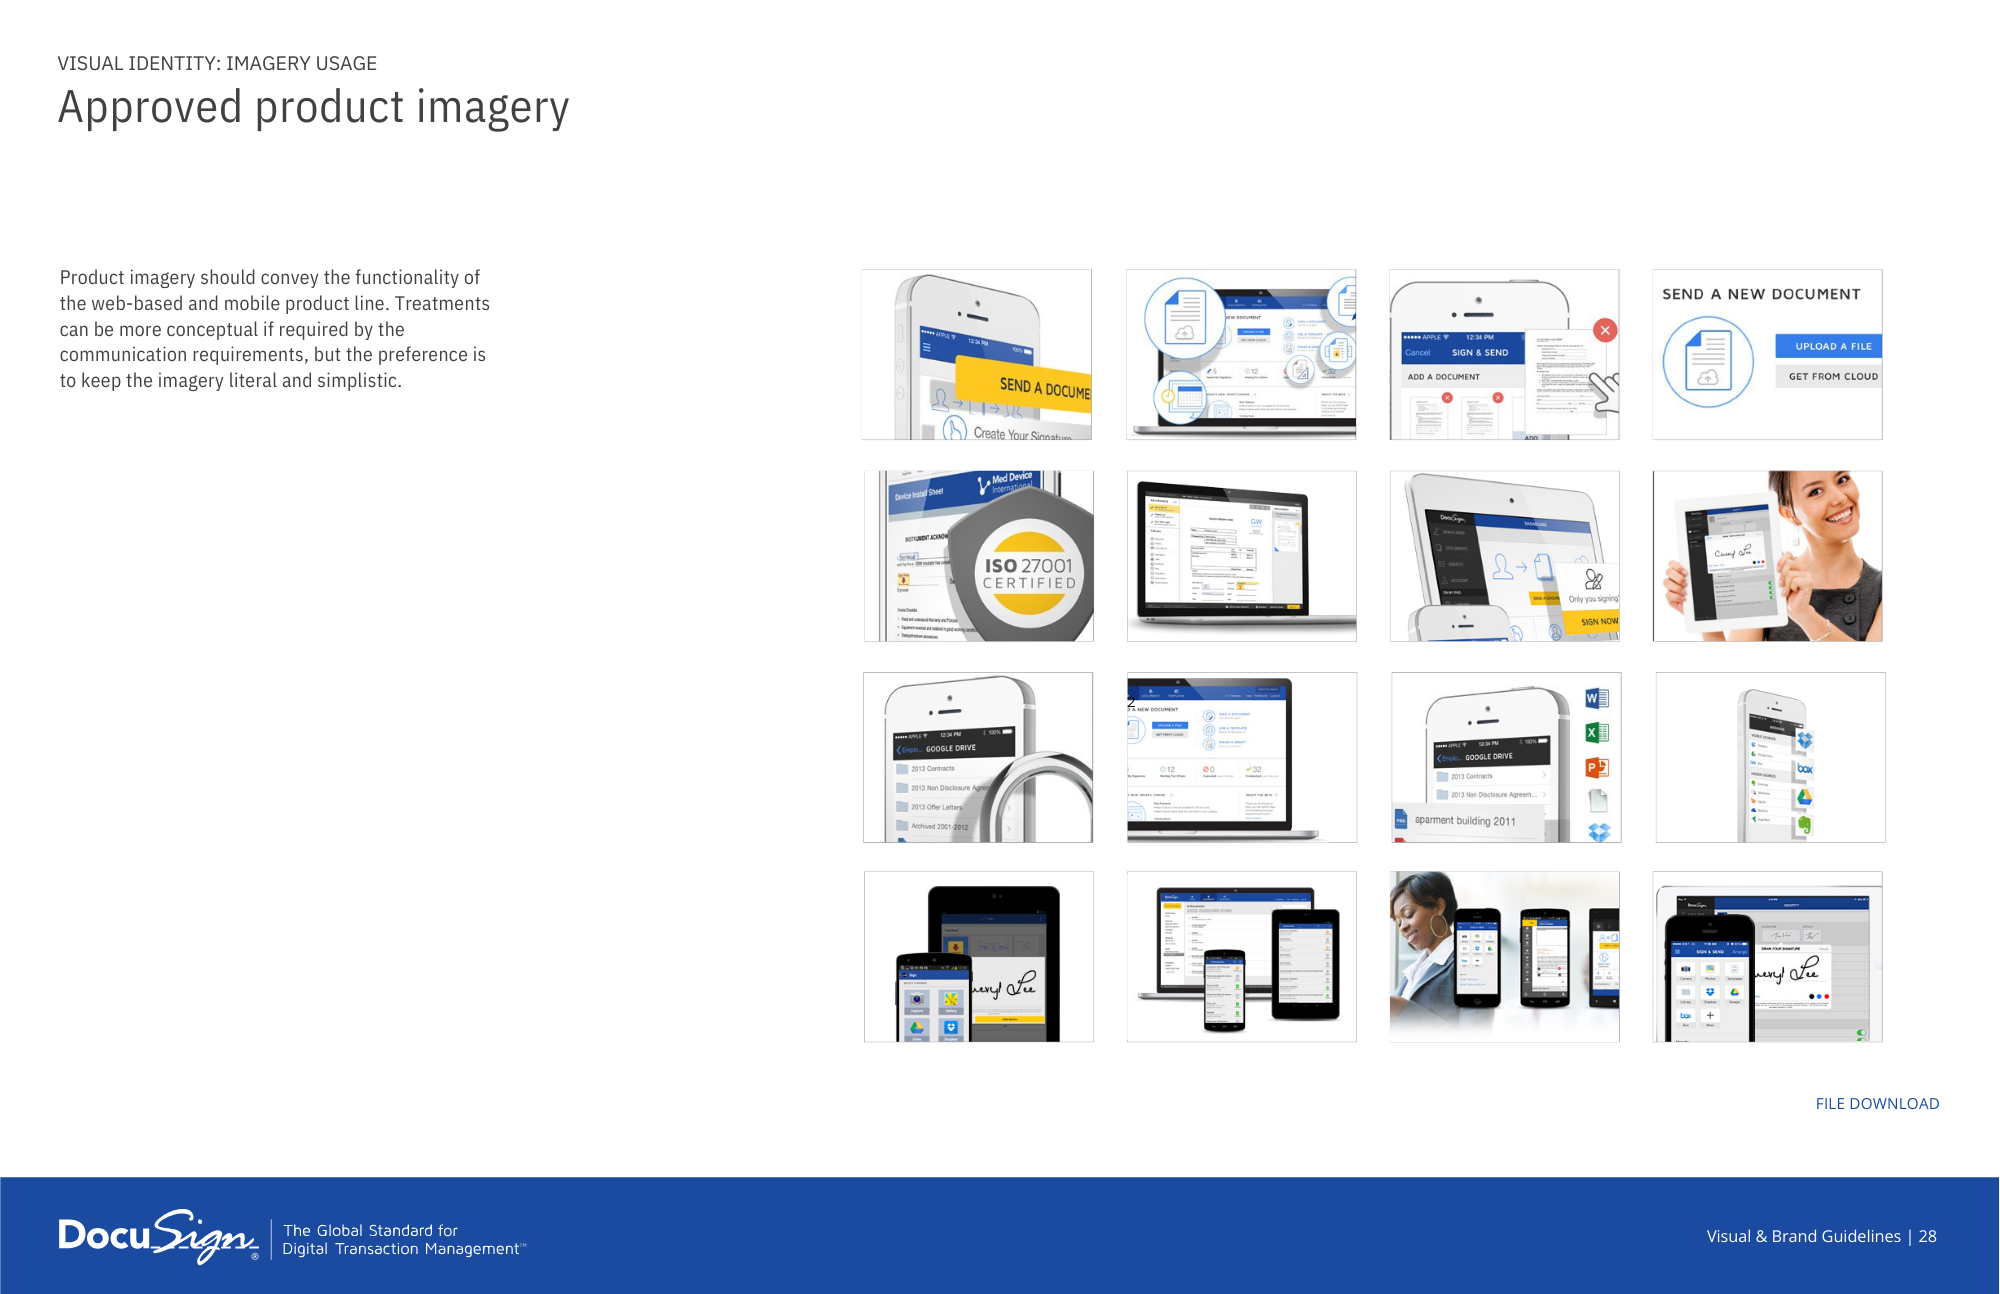Click the Upload a File button image
Image resolution: width=2000 pixels, height=1294 pixels.
point(1829,346)
